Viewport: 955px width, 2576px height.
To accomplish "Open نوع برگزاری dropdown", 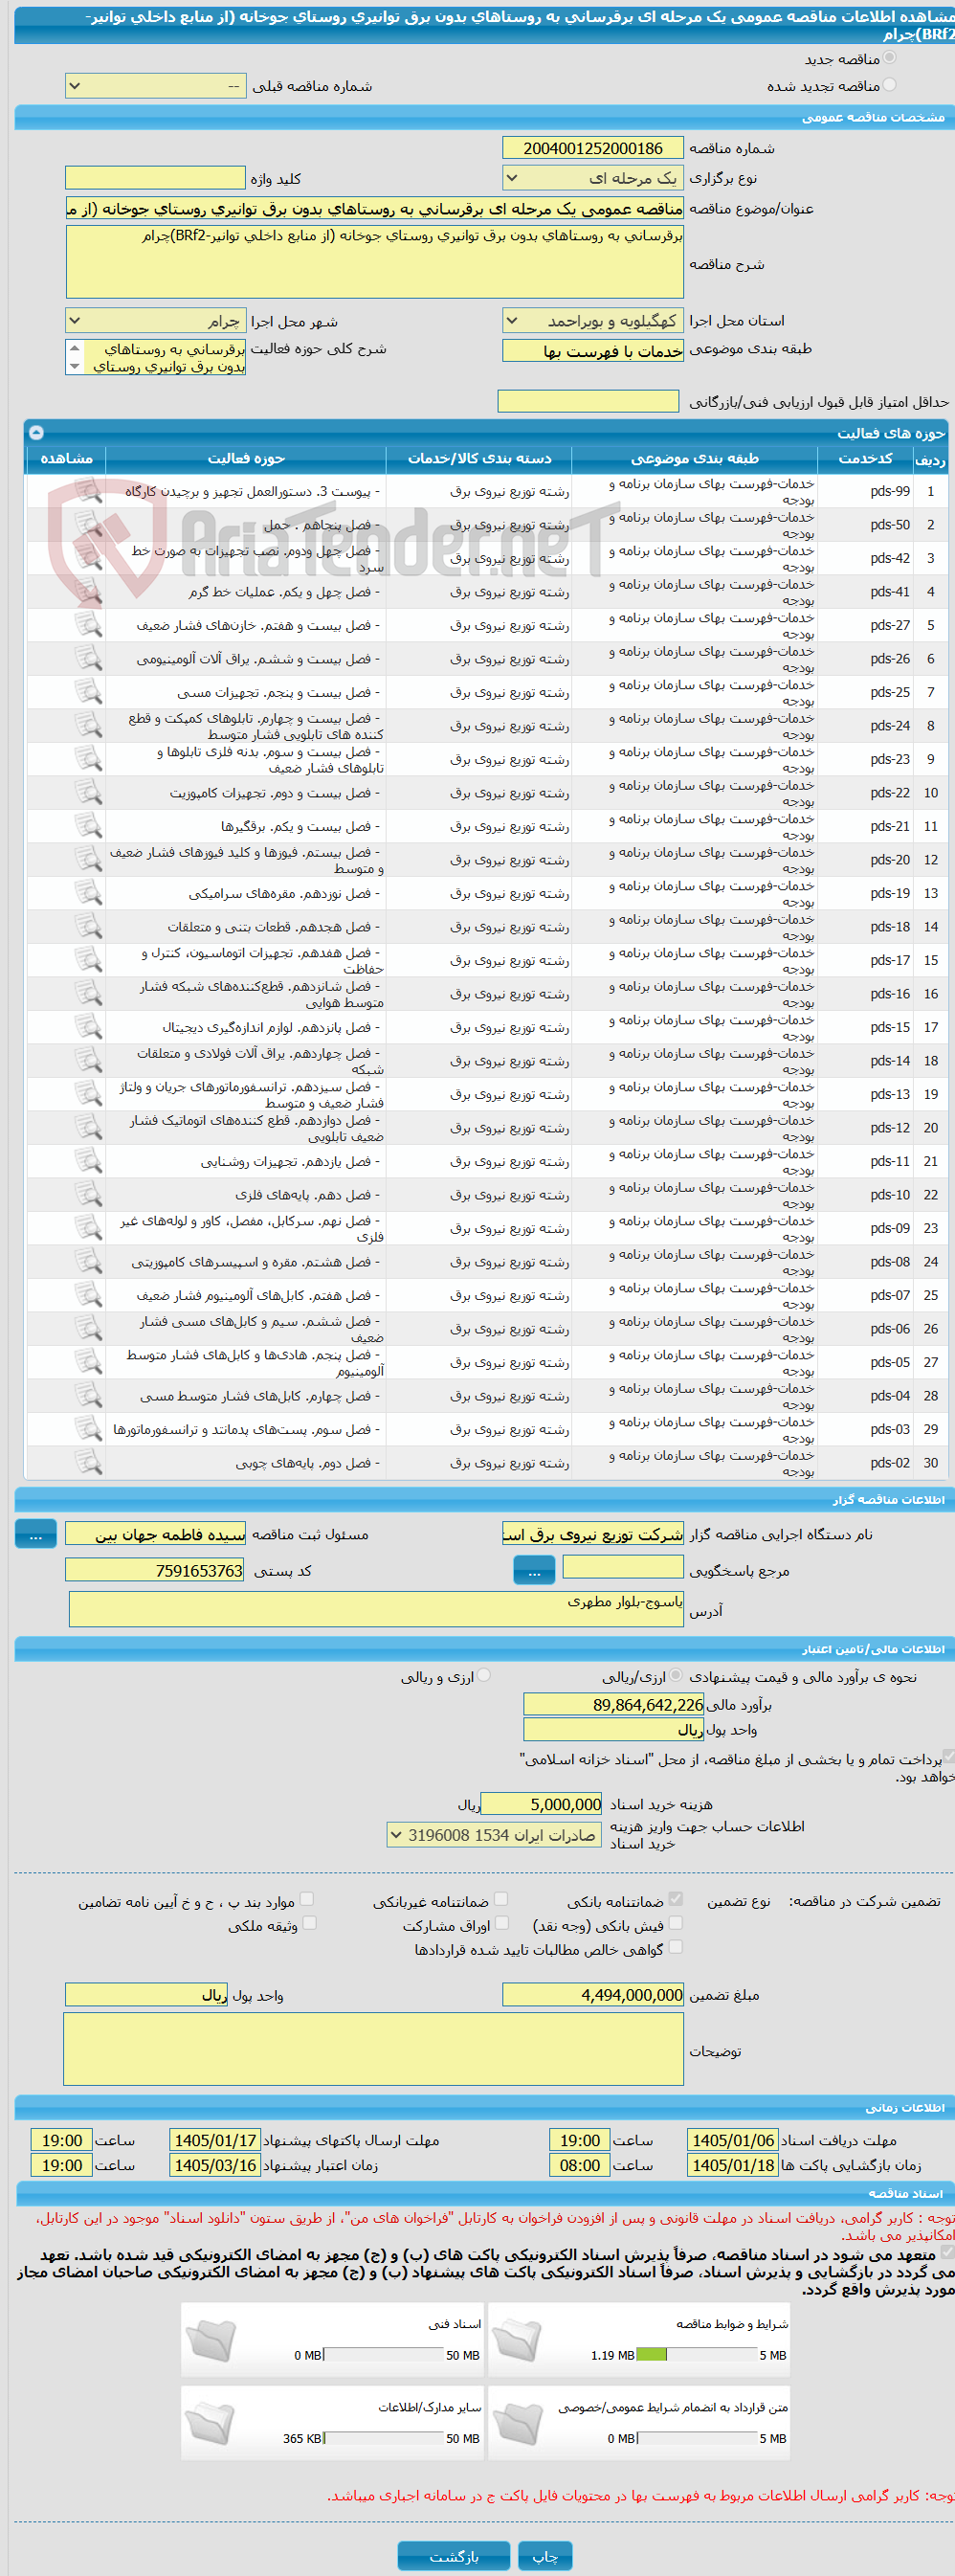I will point(593,178).
